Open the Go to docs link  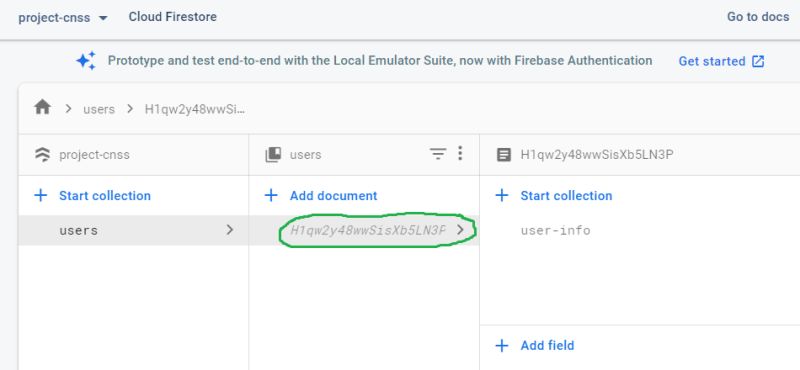[x=758, y=17]
